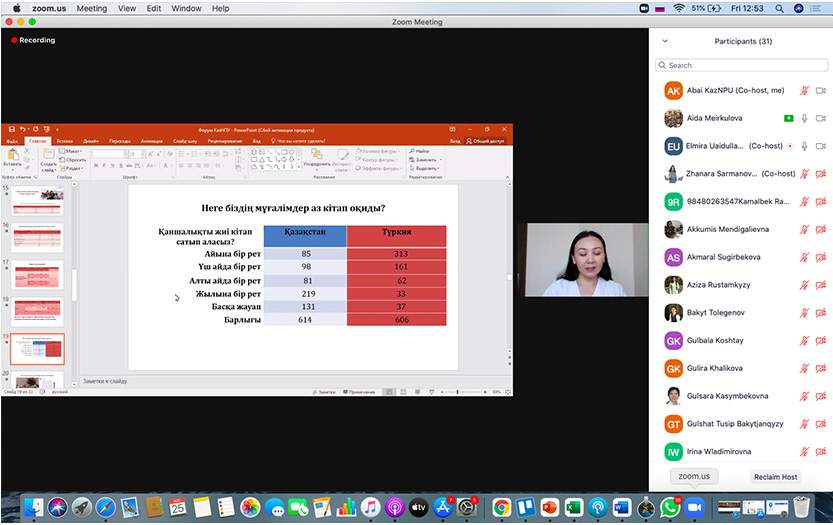
Task: Collapse the Participants panel chevron
Action: tap(665, 41)
